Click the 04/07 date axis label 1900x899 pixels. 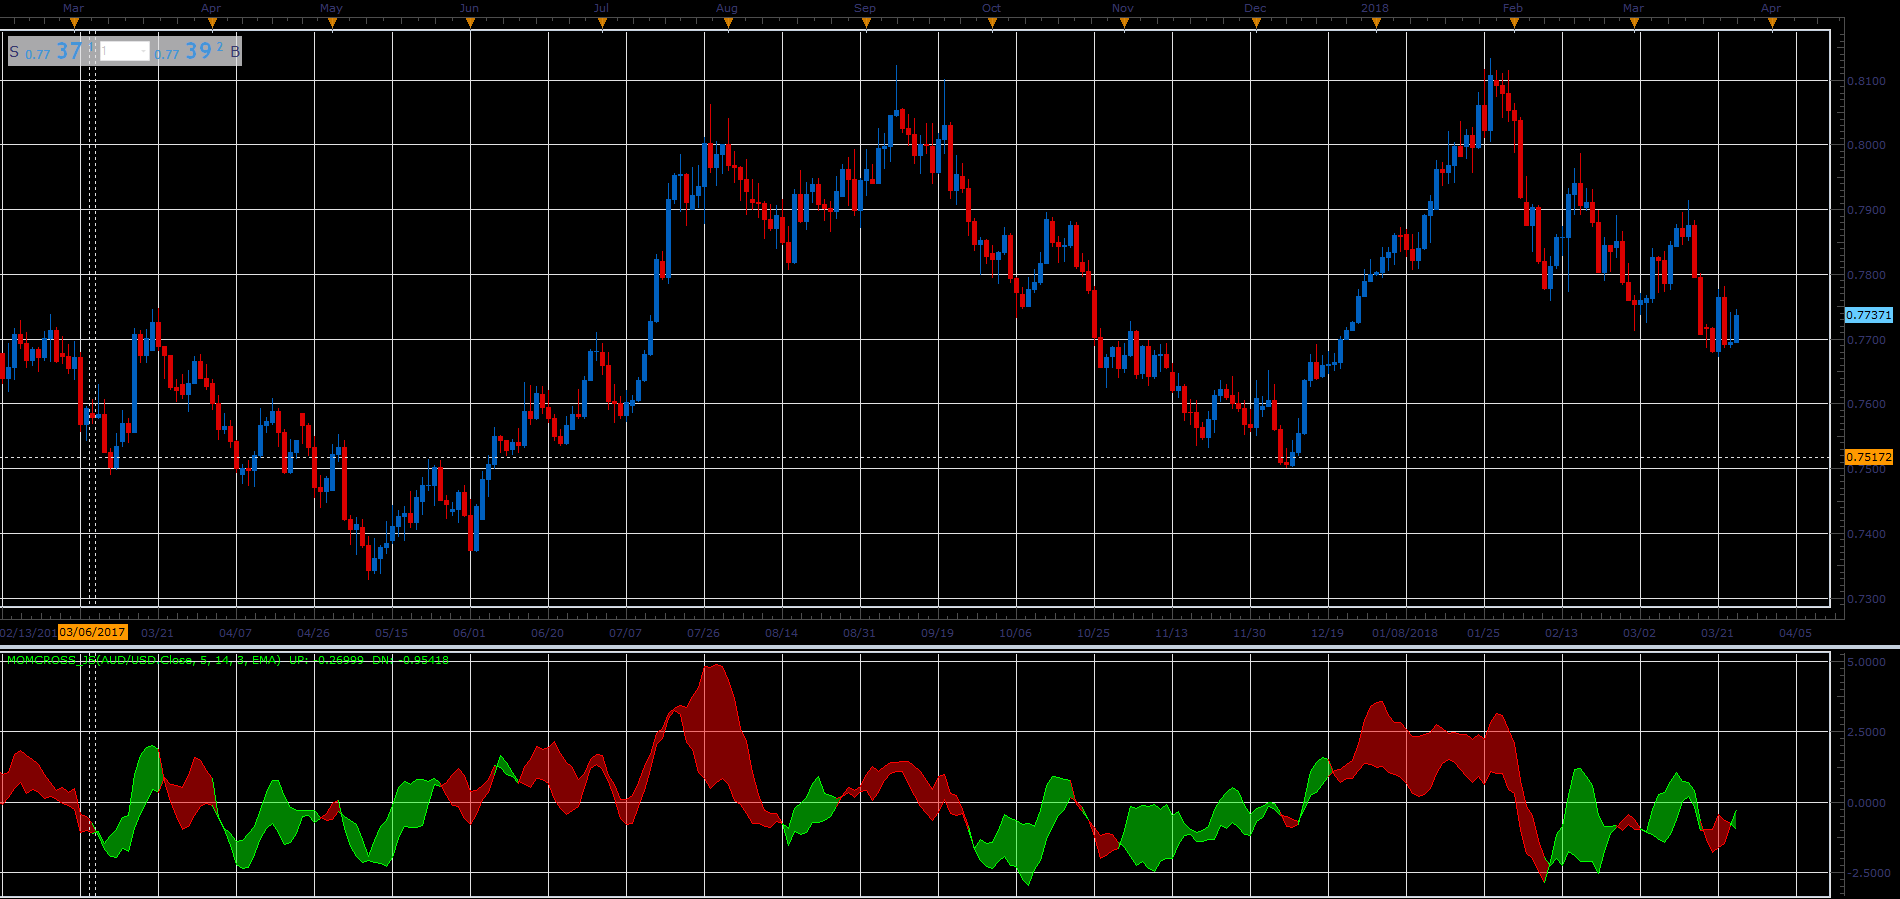pos(235,633)
